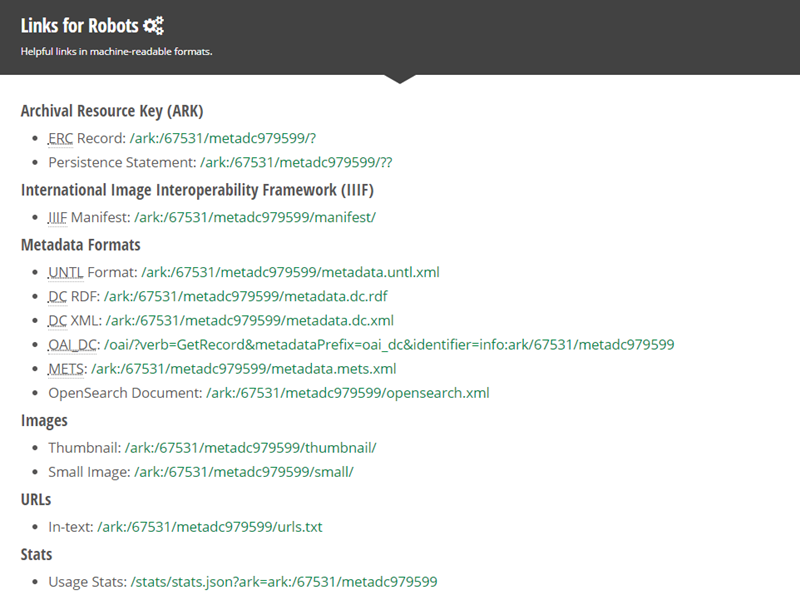Open the Usage Stats JSON link
This screenshot has width=800, height=615.
[284, 581]
